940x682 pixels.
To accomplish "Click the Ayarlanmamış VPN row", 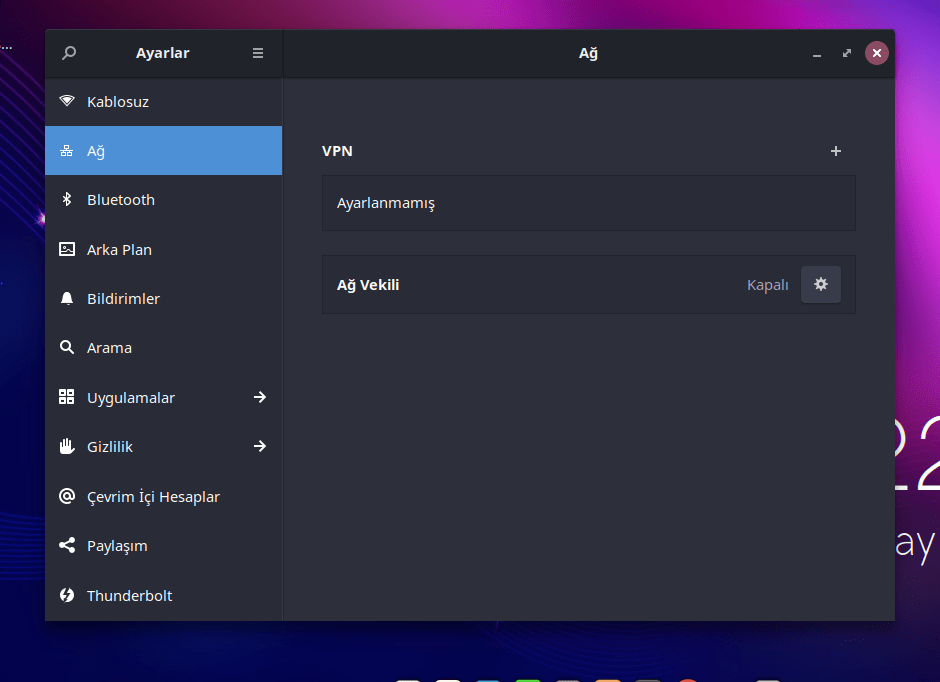I will pos(589,203).
